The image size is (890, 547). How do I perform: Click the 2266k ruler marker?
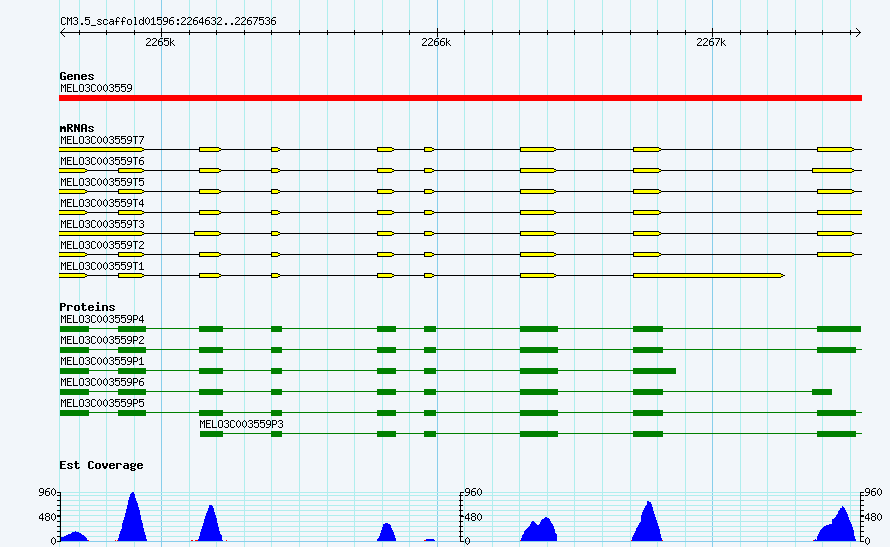(x=436, y=43)
